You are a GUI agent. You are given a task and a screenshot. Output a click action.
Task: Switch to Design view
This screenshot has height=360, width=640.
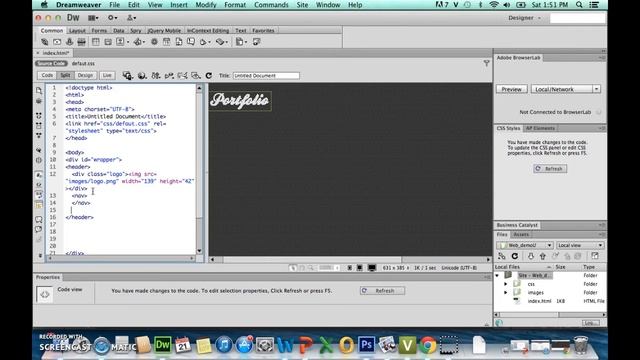85,75
